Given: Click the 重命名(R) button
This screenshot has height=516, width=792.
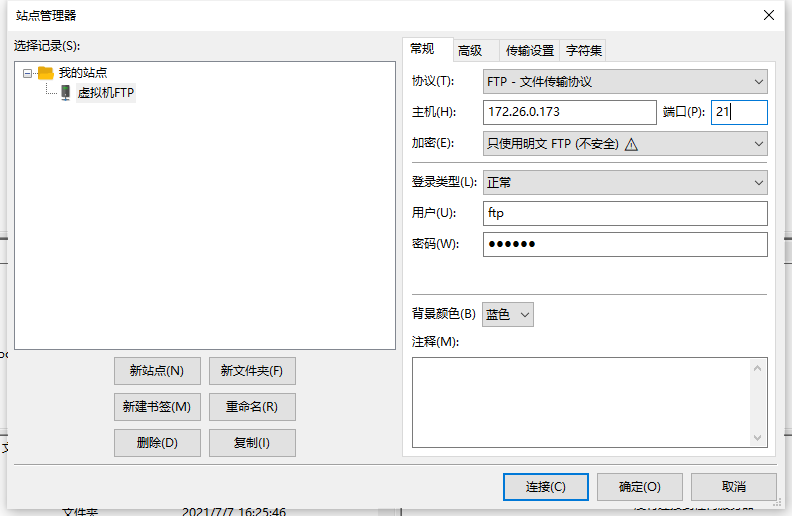Looking at the screenshot, I should click(x=252, y=407).
